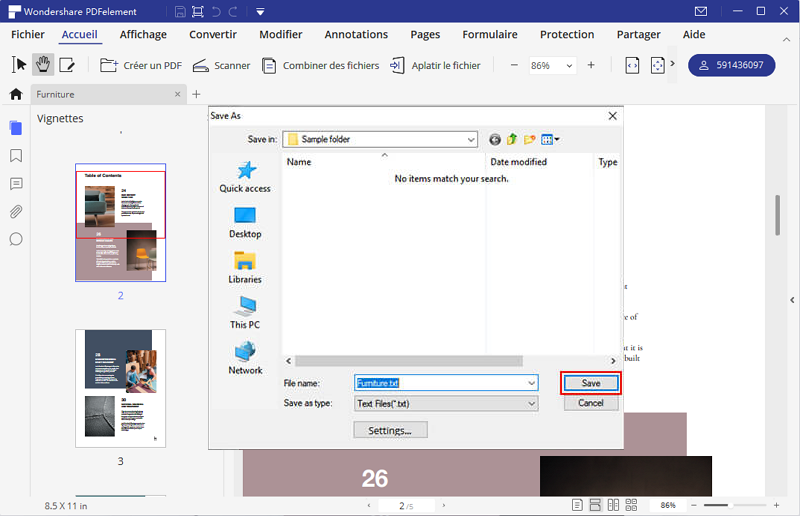Open the thumbnails panel icon

(16, 128)
